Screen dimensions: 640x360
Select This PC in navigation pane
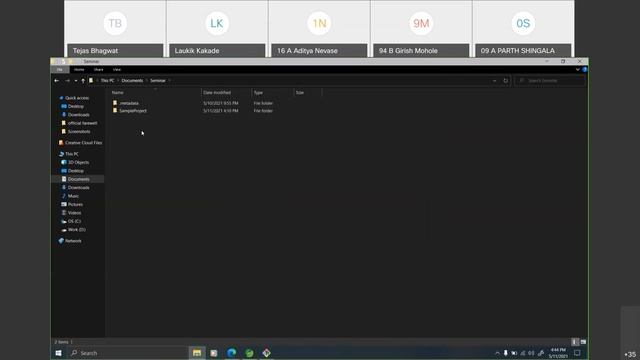[x=71, y=154]
